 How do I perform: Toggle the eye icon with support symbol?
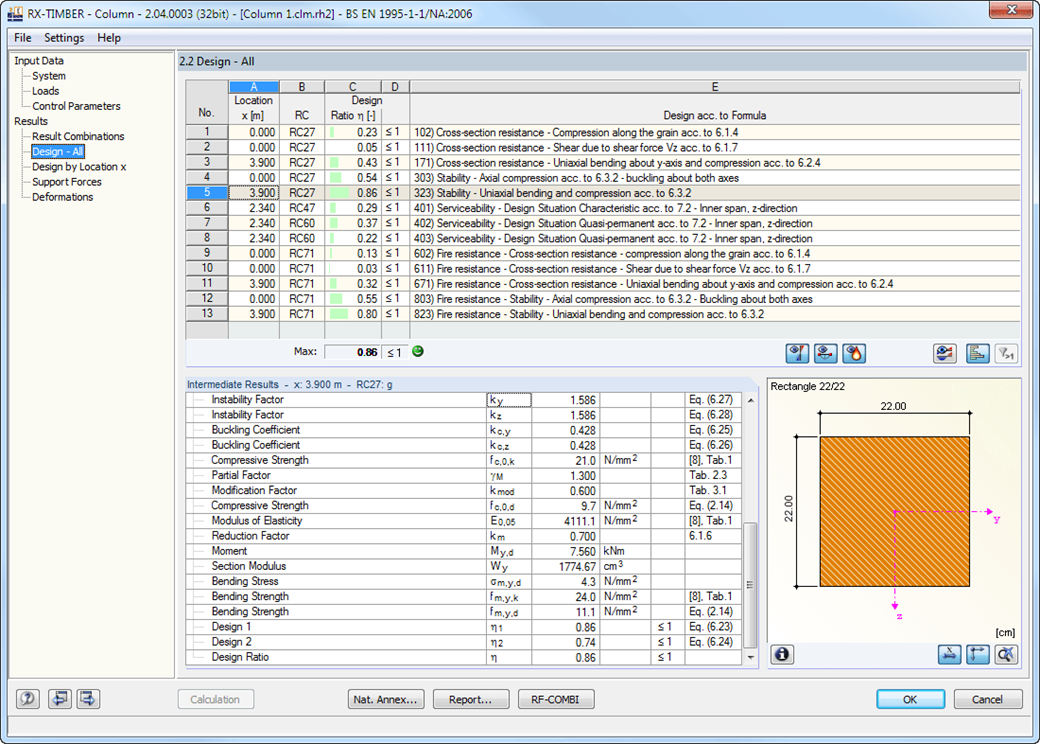click(826, 352)
